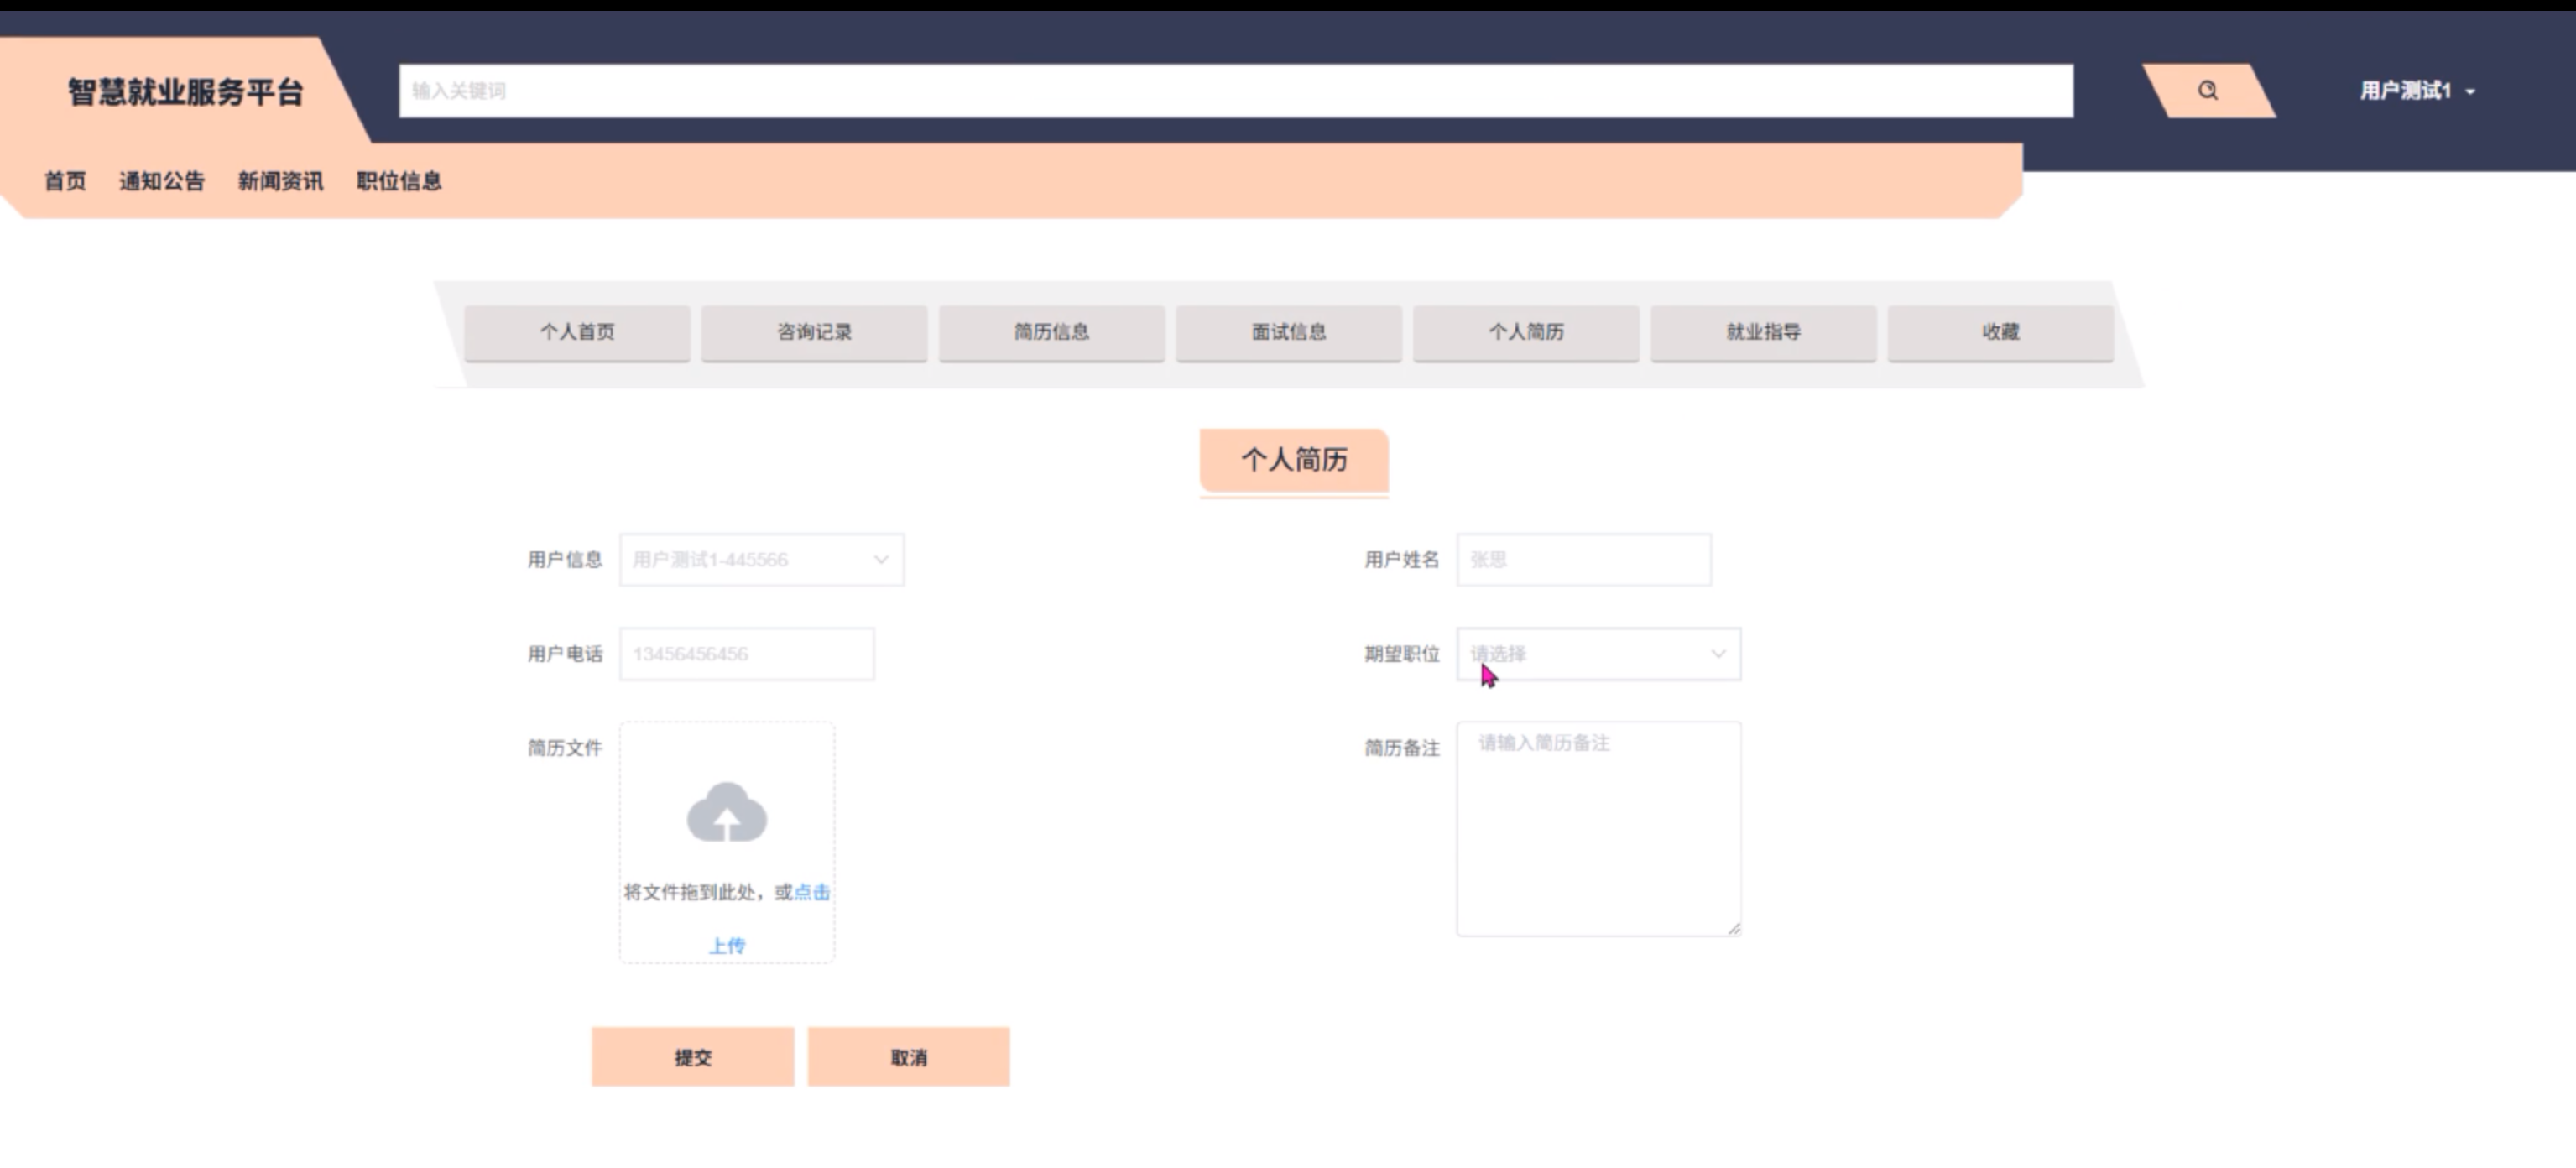
Task: Click the search magnifier icon
Action: (x=2207, y=91)
